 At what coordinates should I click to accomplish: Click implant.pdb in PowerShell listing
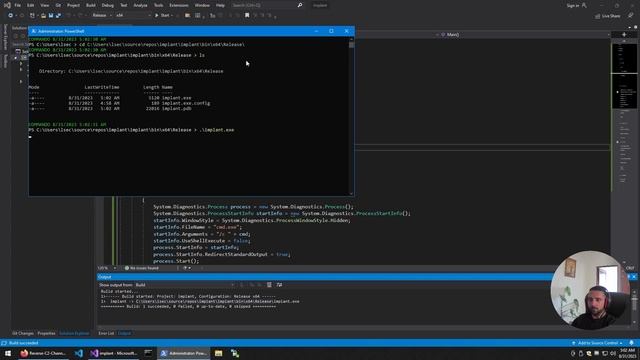coord(177,109)
